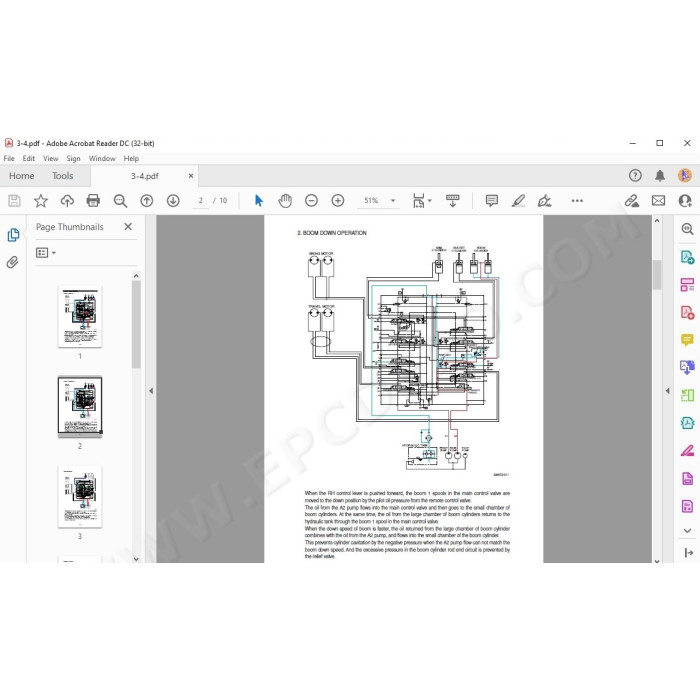Image resolution: width=700 pixels, height=700 pixels.
Task: Open Comment tool in right pane
Action: (688, 340)
